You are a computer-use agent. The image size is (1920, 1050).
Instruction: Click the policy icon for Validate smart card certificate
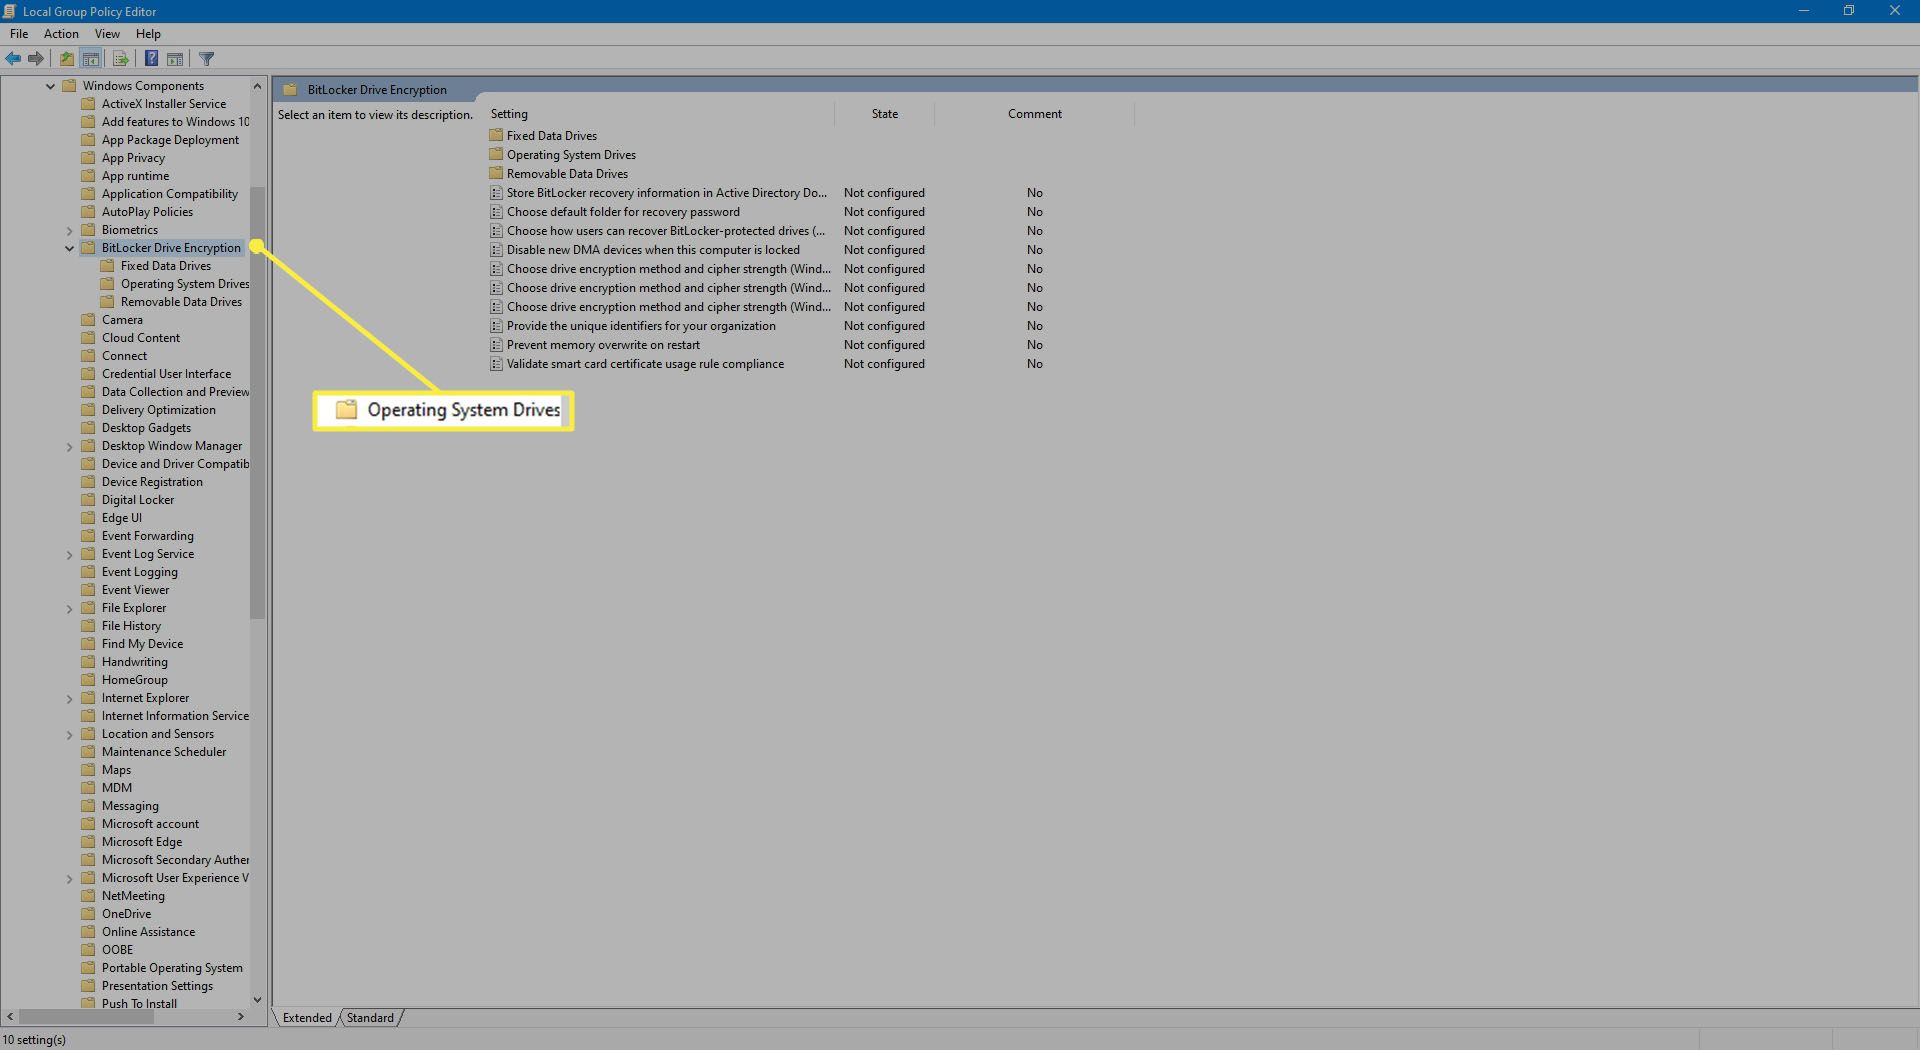(x=496, y=364)
